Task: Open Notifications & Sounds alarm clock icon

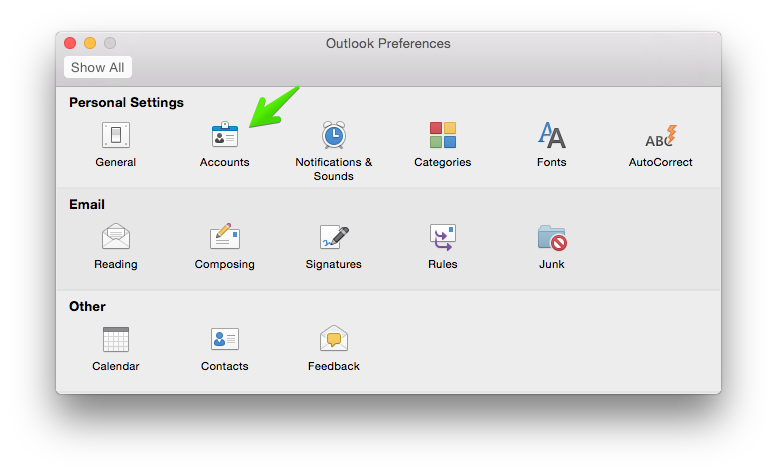Action: point(333,135)
